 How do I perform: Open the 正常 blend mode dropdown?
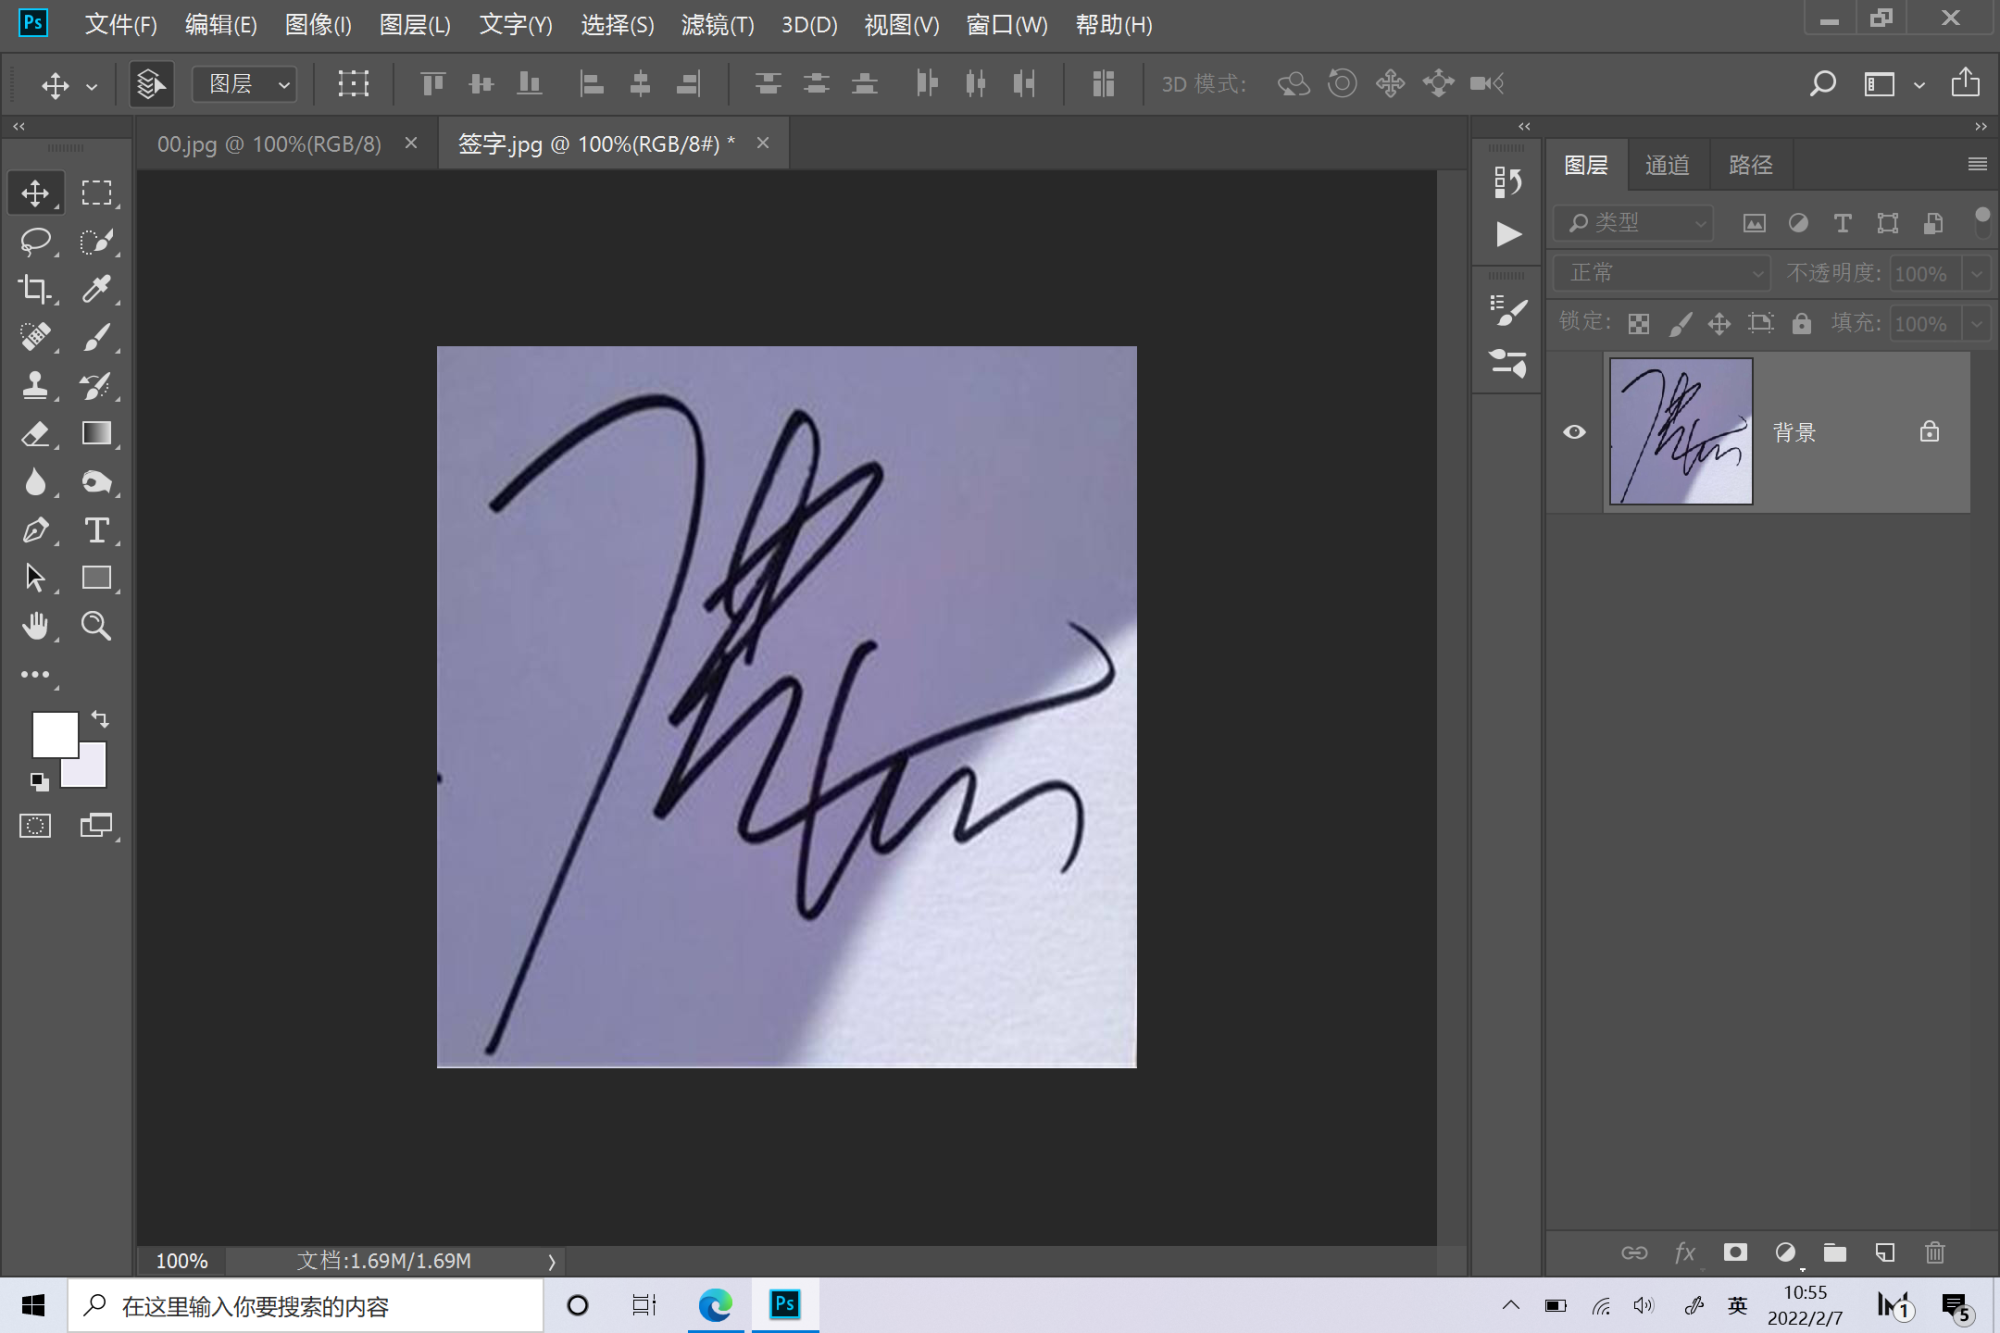coord(1661,273)
